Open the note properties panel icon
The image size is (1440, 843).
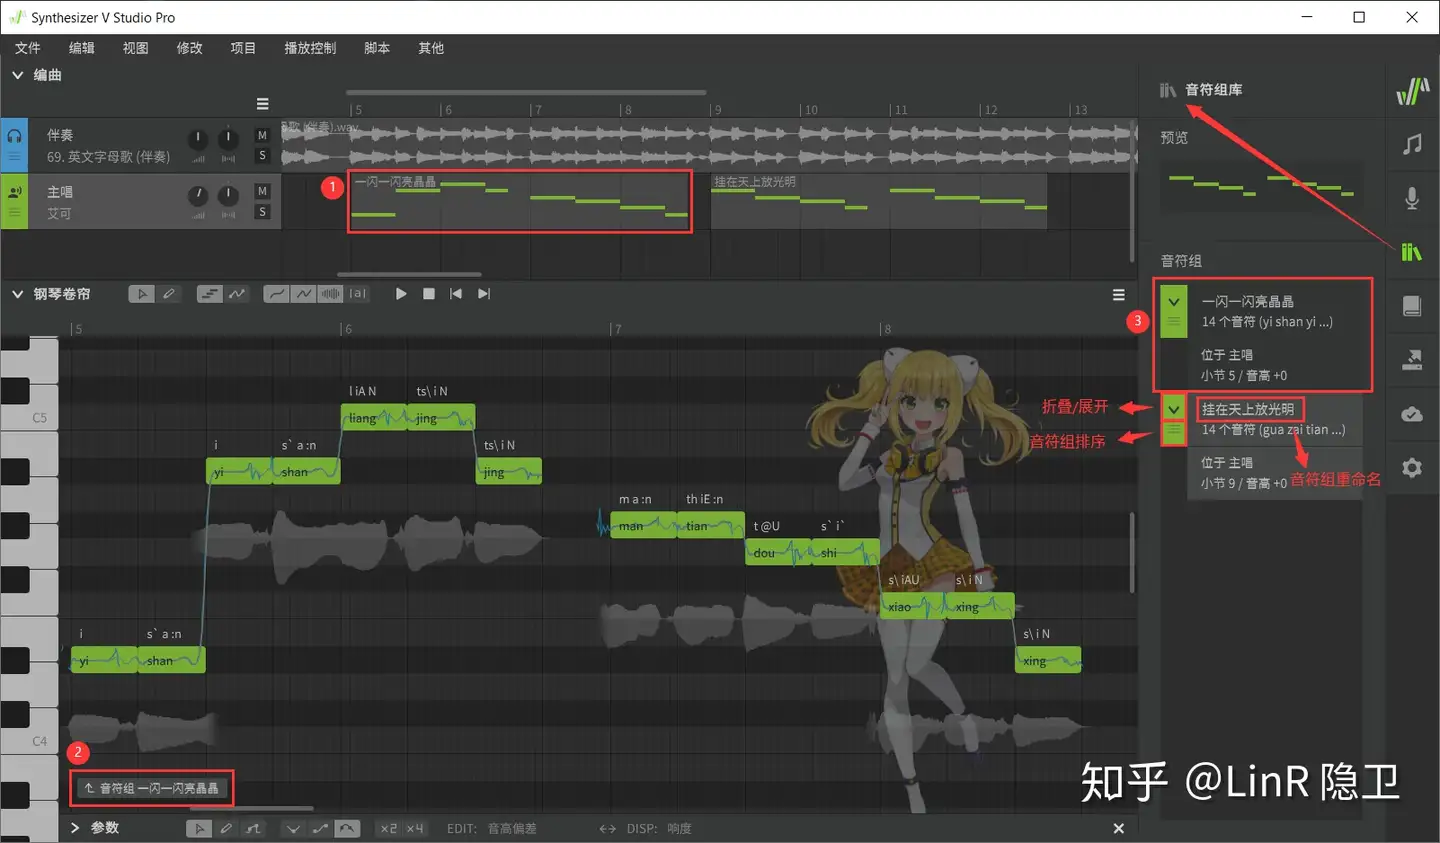tap(1412, 144)
